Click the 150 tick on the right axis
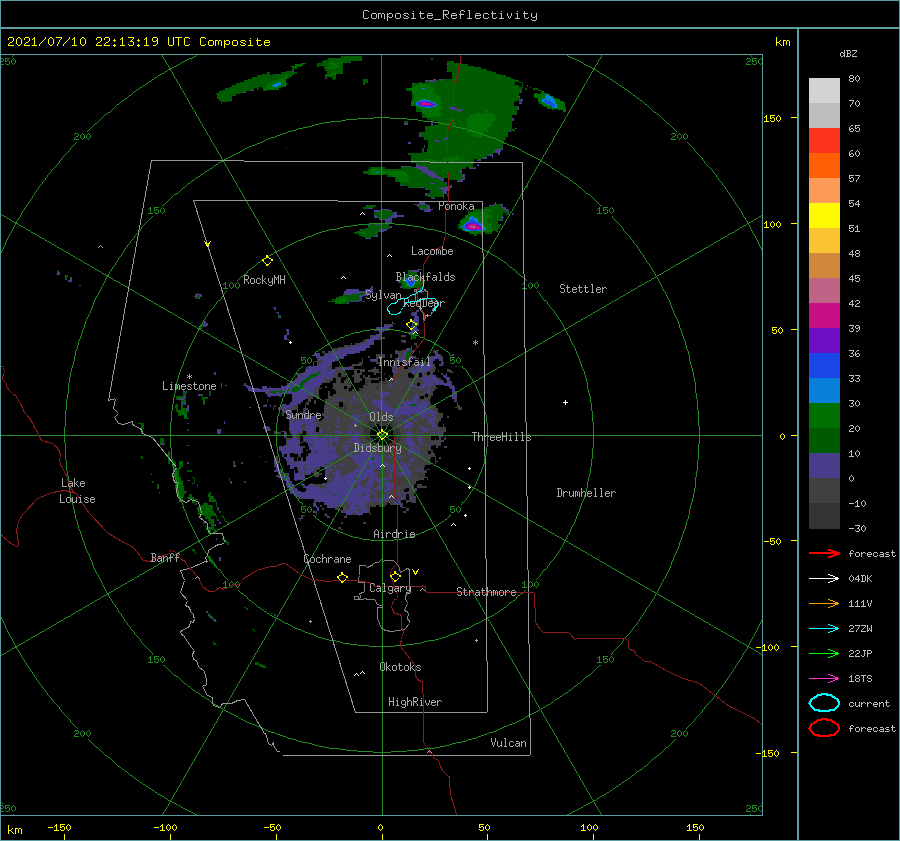 [772, 118]
